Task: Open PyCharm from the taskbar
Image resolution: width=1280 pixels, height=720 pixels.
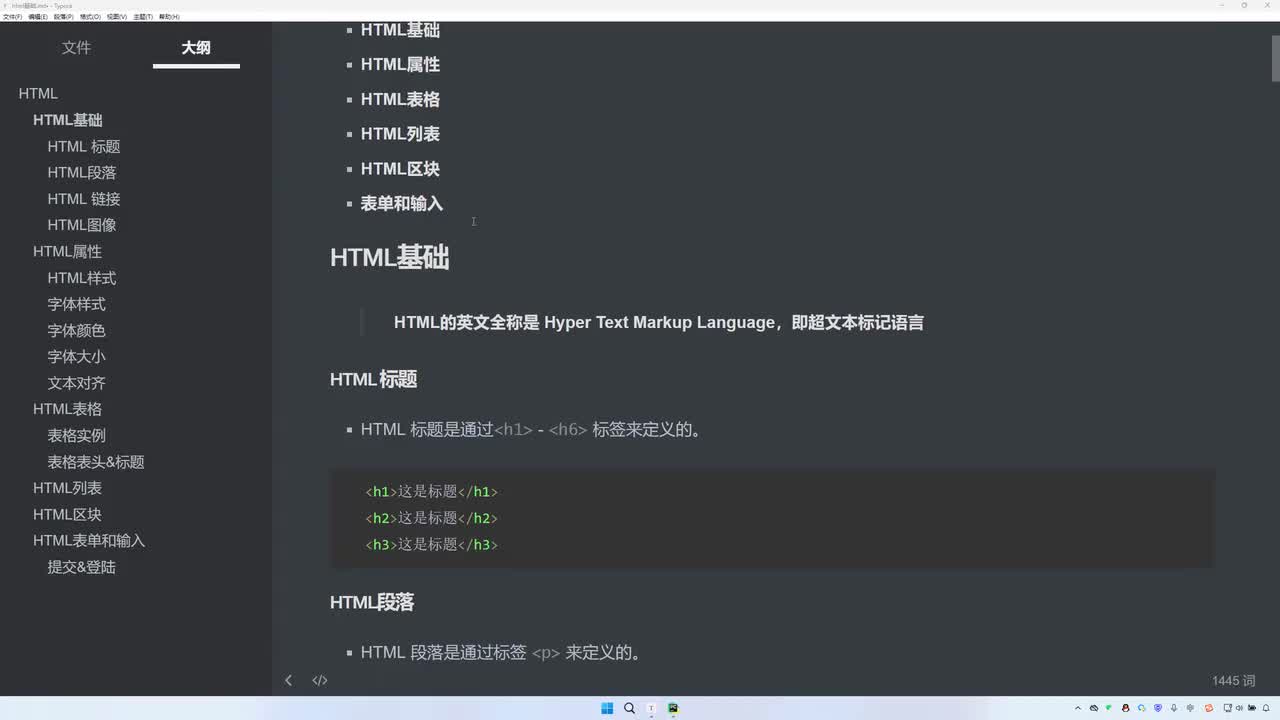Action: [673, 708]
